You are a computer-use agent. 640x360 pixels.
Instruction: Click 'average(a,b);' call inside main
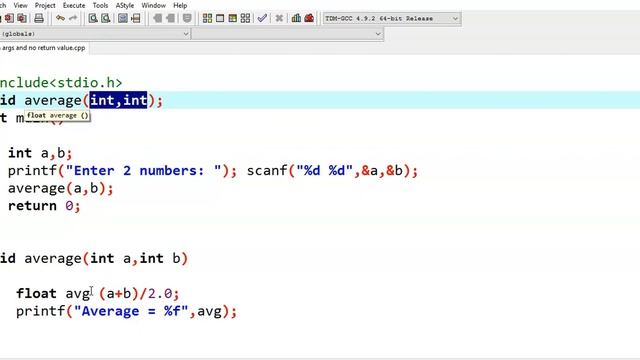tap(60, 188)
